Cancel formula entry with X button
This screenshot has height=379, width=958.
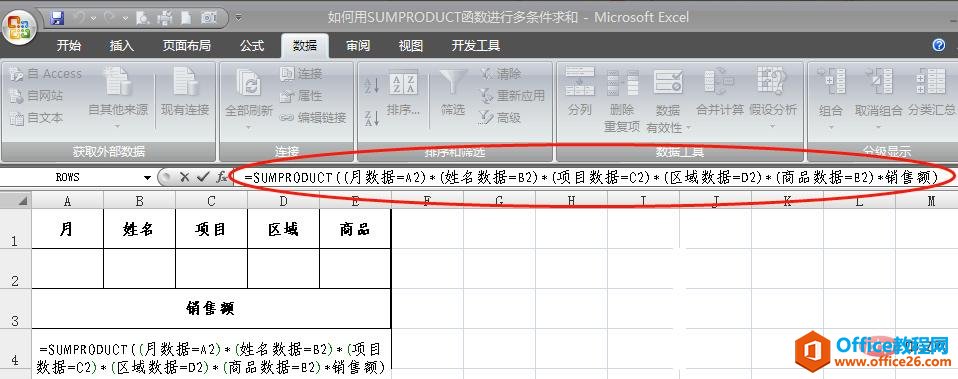pos(184,177)
